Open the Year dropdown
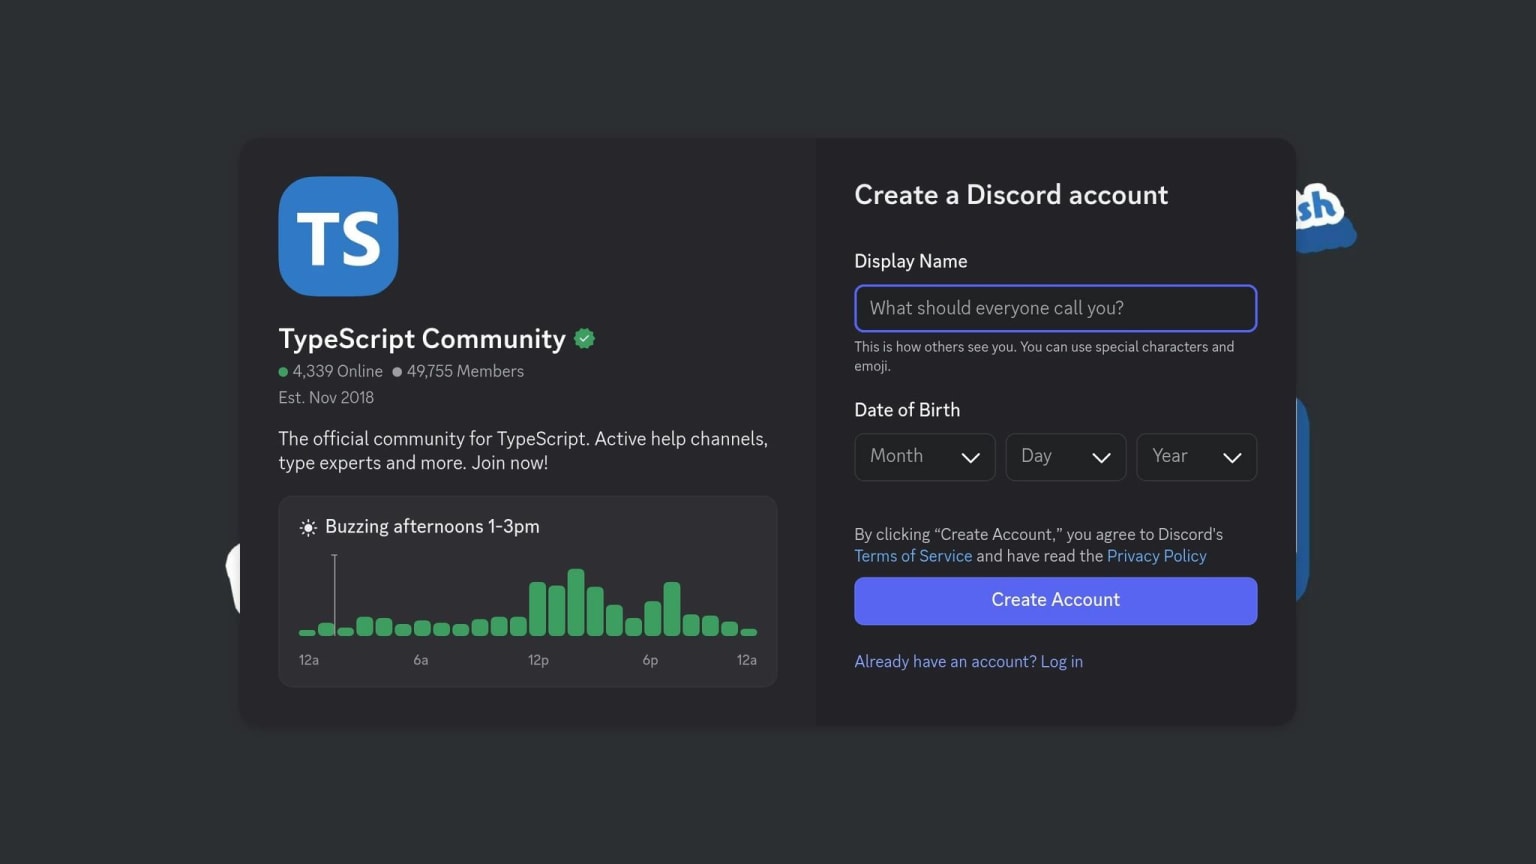This screenshot has height=864, width=1536. tap(1197, 457)
